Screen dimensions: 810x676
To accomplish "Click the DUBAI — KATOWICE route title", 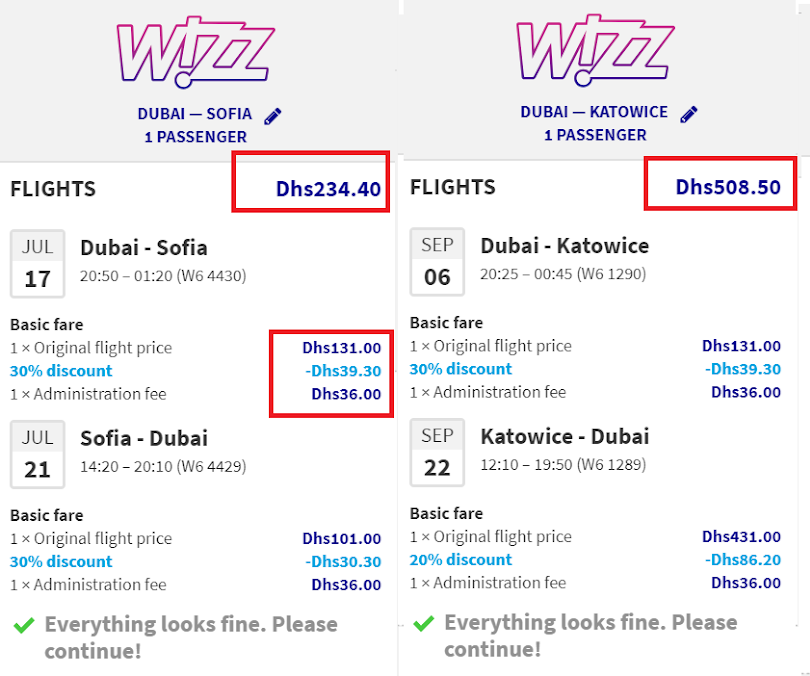I will [x=594, y=112].
